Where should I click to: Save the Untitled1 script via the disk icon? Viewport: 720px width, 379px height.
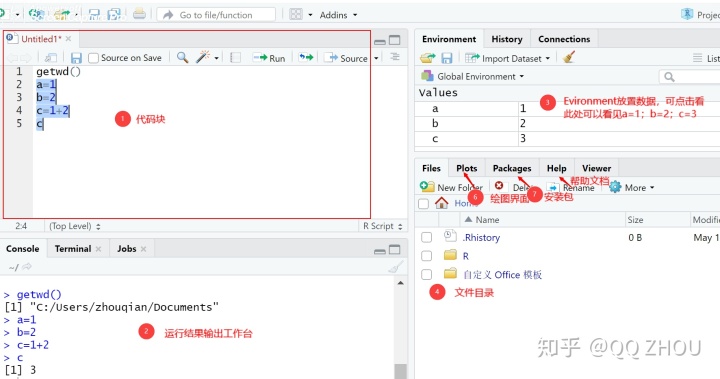(x=76, y=58)
